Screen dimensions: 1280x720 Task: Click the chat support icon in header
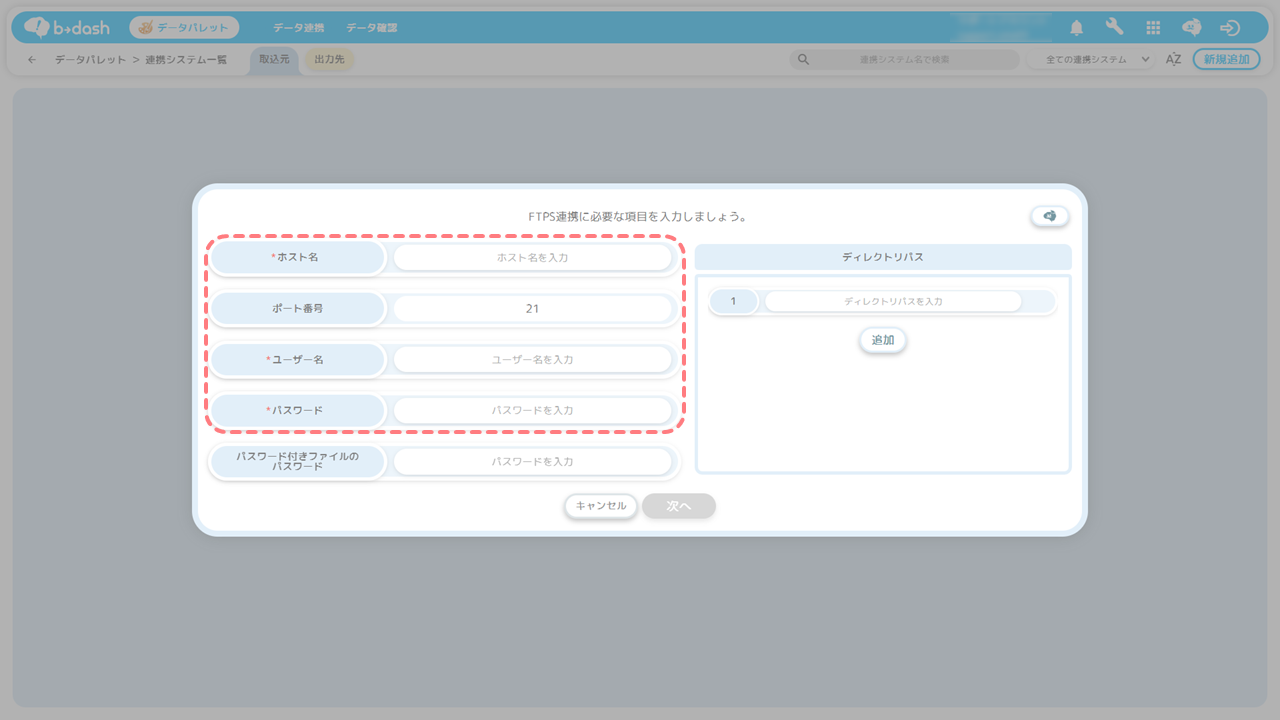coord(1191,28)
